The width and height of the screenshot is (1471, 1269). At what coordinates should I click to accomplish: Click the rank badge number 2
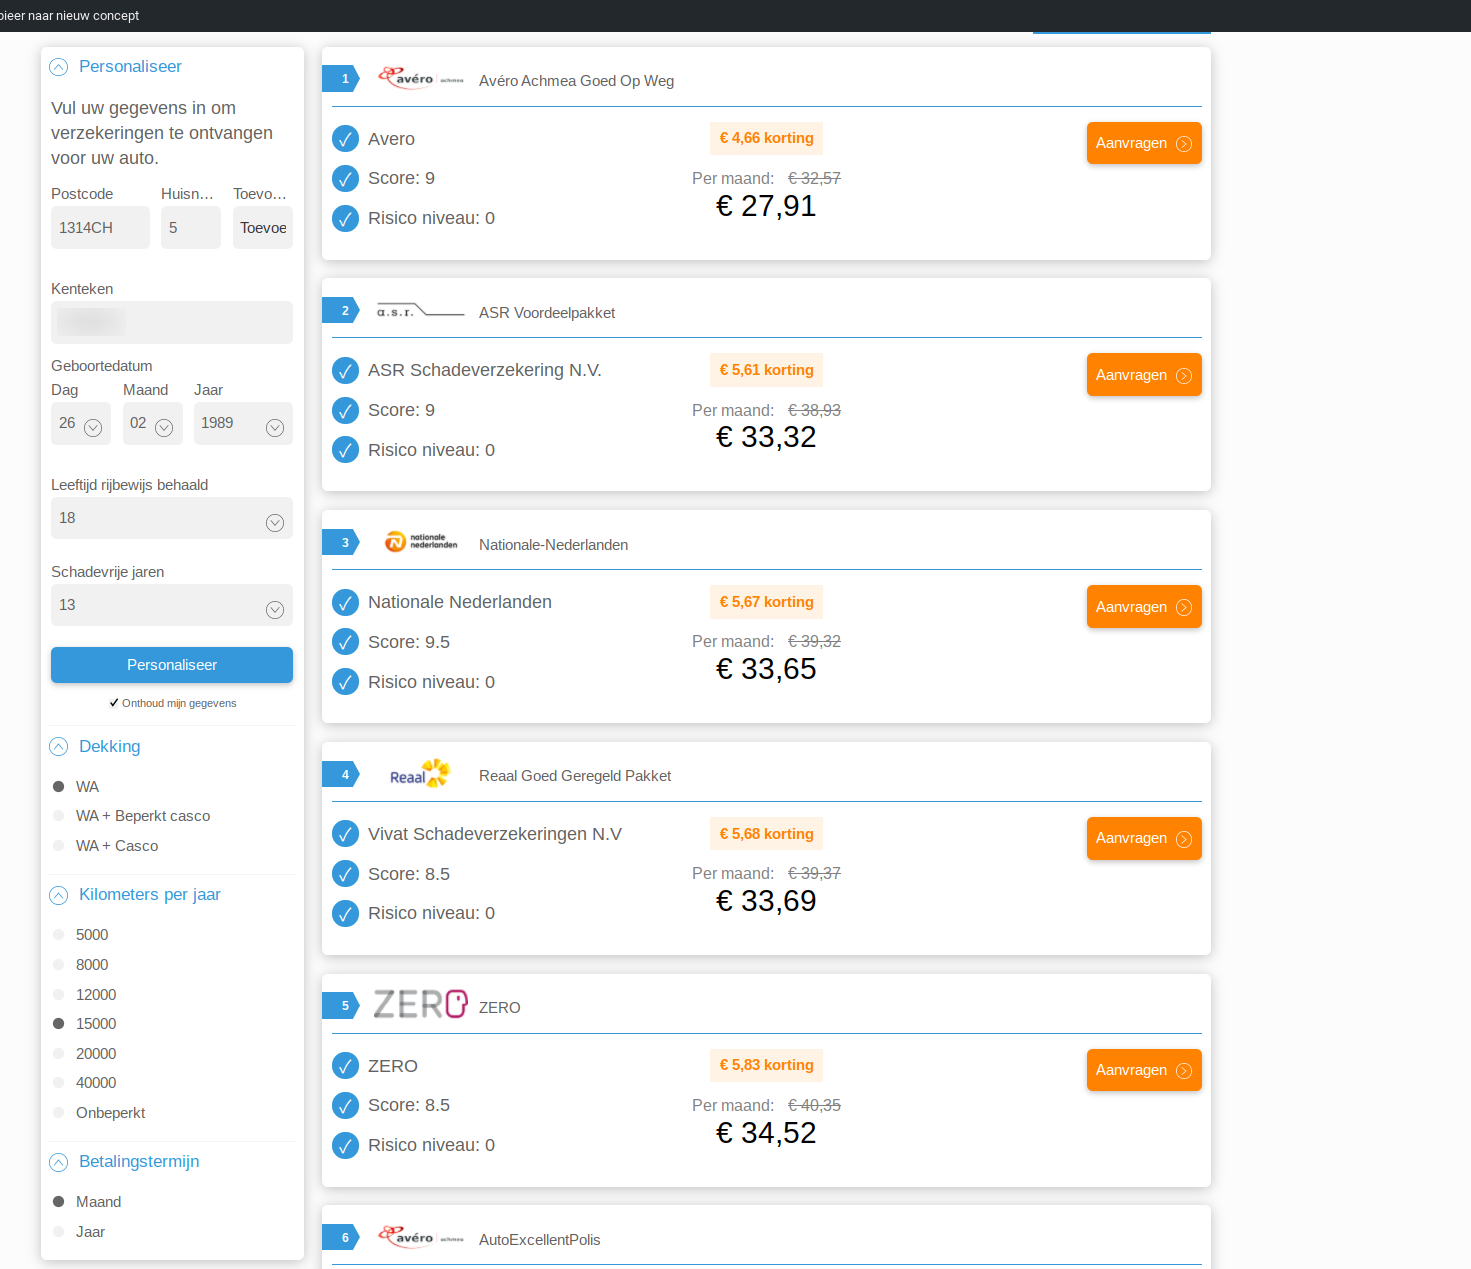pyautogui.click(x=341, y=311)
